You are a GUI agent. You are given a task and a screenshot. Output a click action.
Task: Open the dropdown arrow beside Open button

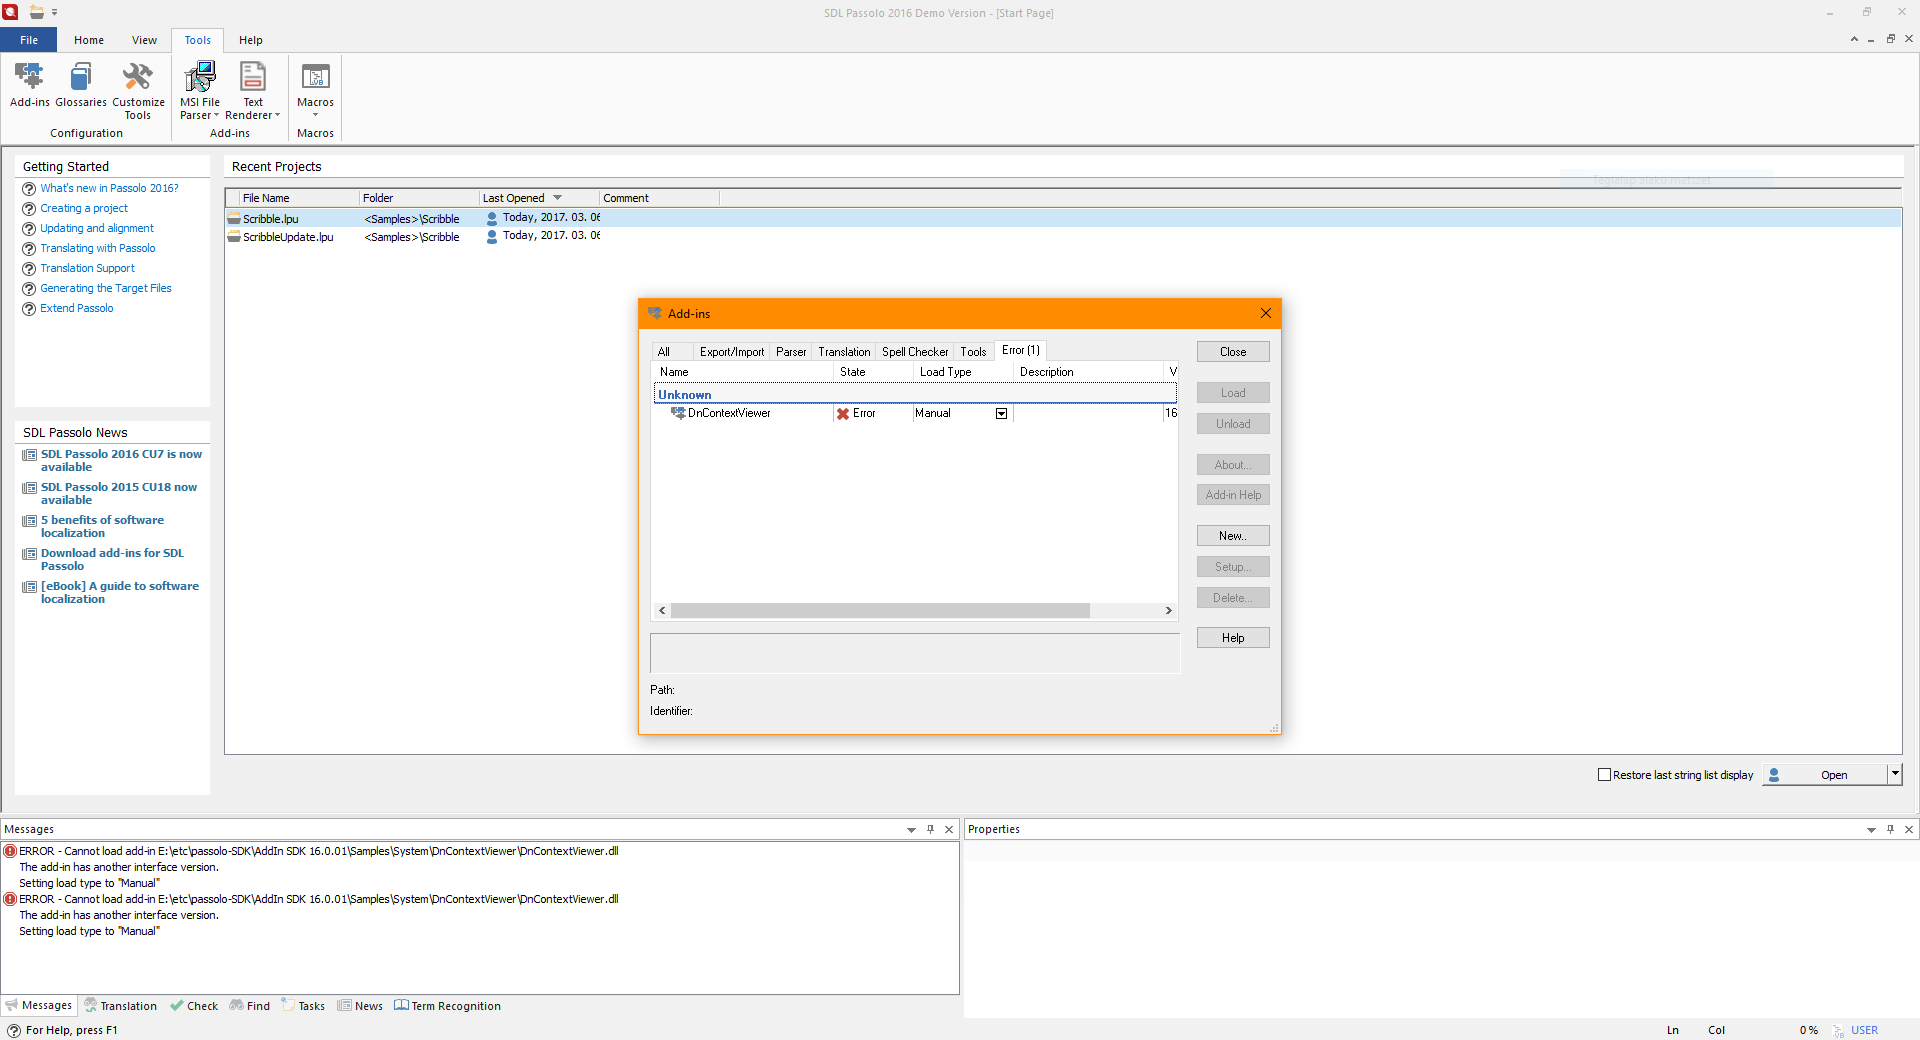[1894, 774]
